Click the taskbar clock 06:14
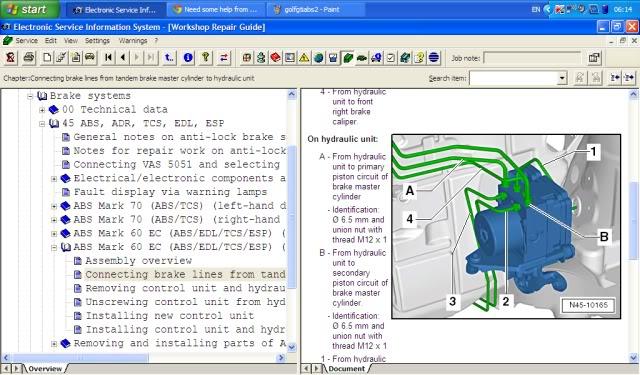Image resolution: width=640 pixels, height=375 pixels. click(x=623, y=9)
